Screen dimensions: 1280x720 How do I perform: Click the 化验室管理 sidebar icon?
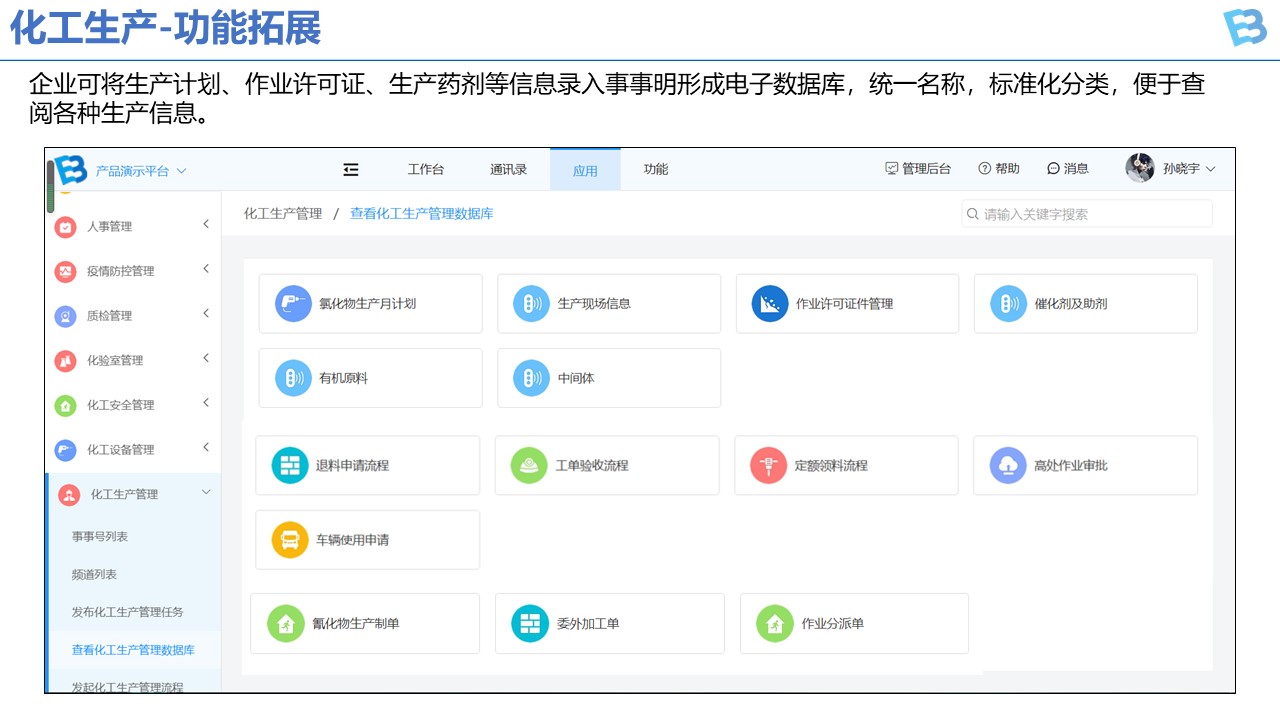pos(65,361)
